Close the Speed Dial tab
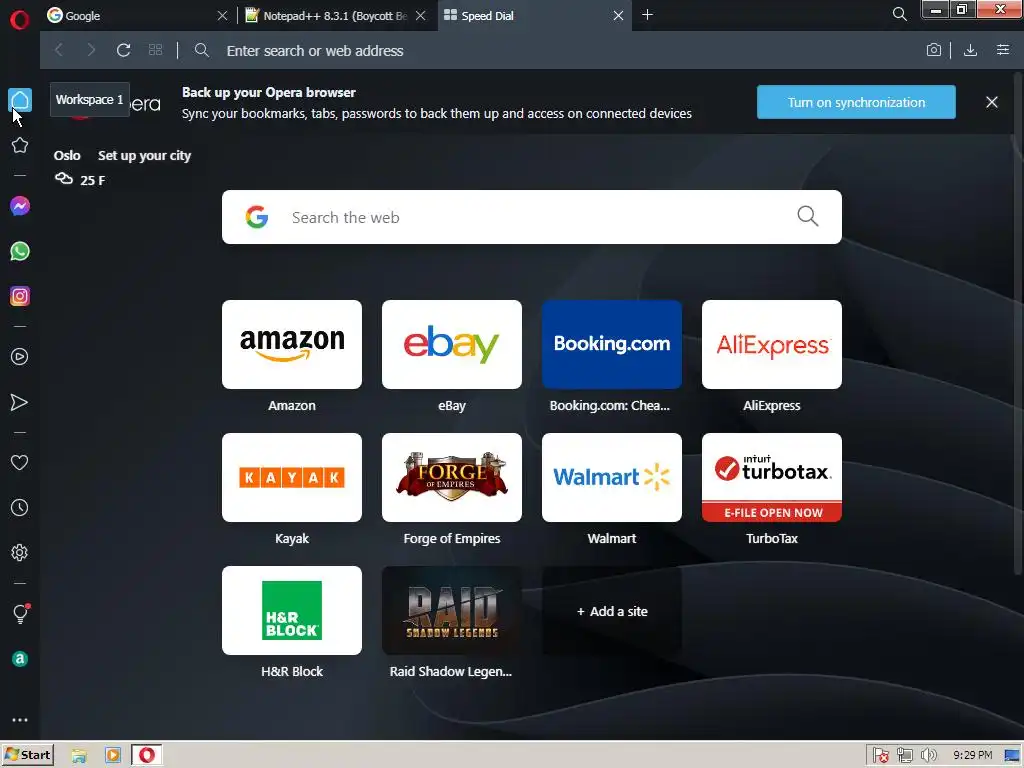Image resolution: width=1024 pixels, height=768 pixels. [618, 16]
